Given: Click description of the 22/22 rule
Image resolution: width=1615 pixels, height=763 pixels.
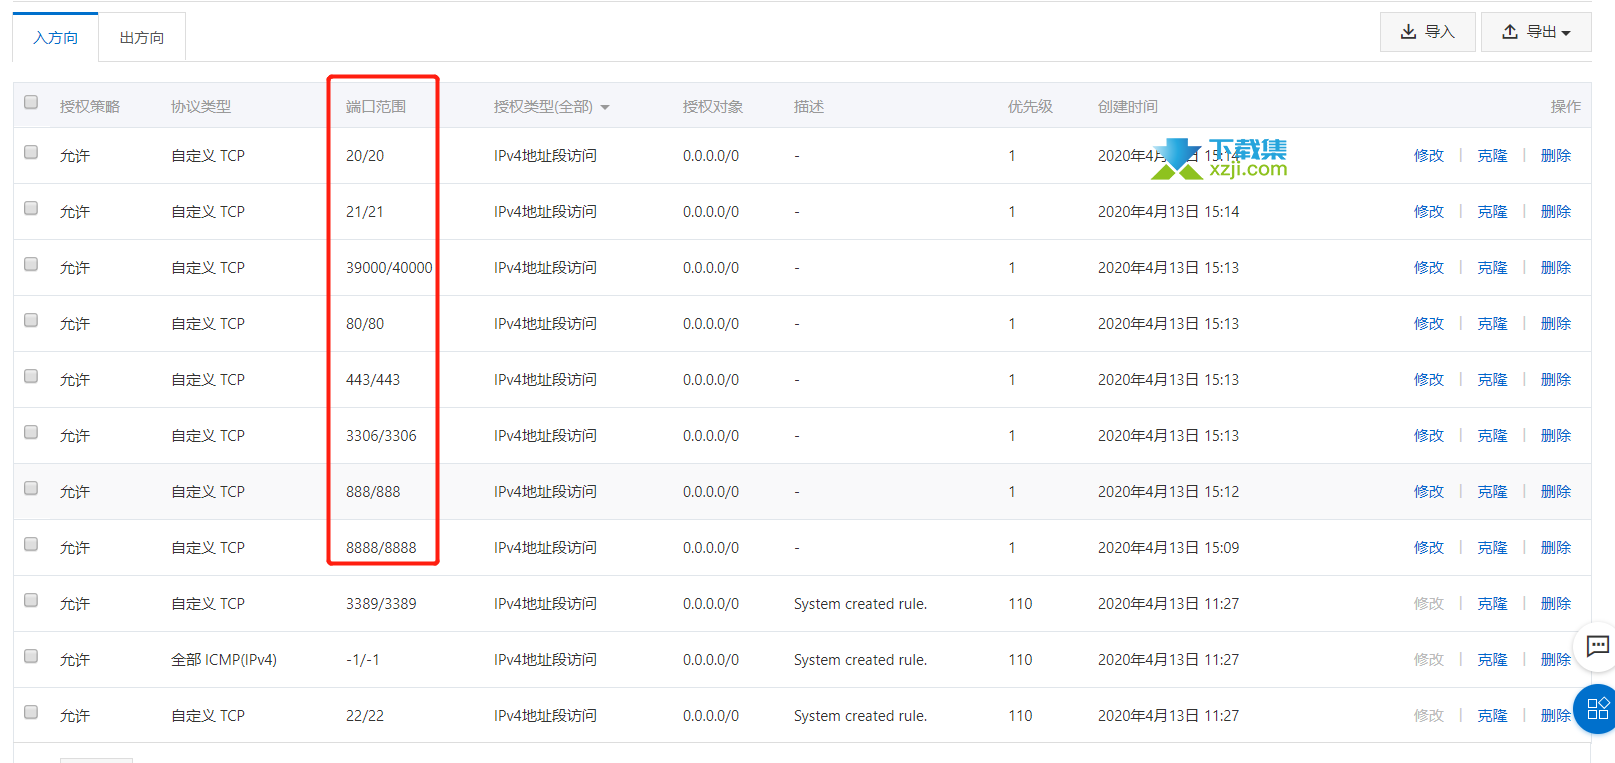Looking at the screenshot, I should click(860, 716).
